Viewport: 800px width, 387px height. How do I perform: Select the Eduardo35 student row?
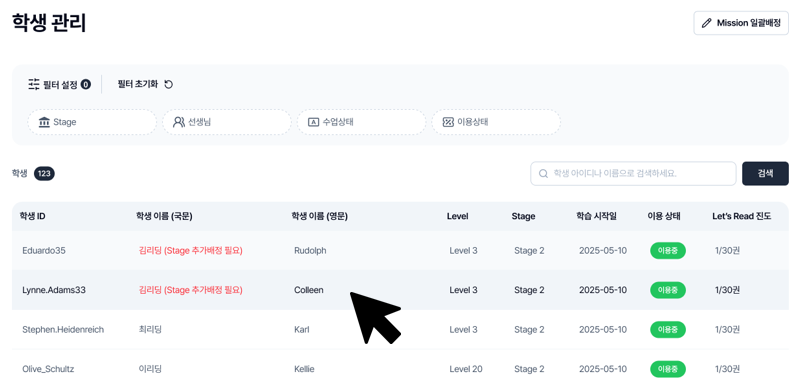(x=400, y=251)
